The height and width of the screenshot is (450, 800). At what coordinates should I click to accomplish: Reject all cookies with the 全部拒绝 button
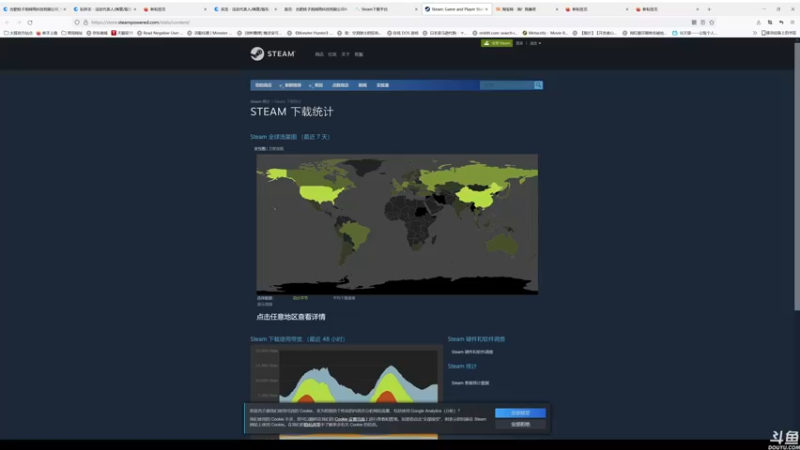520,424
